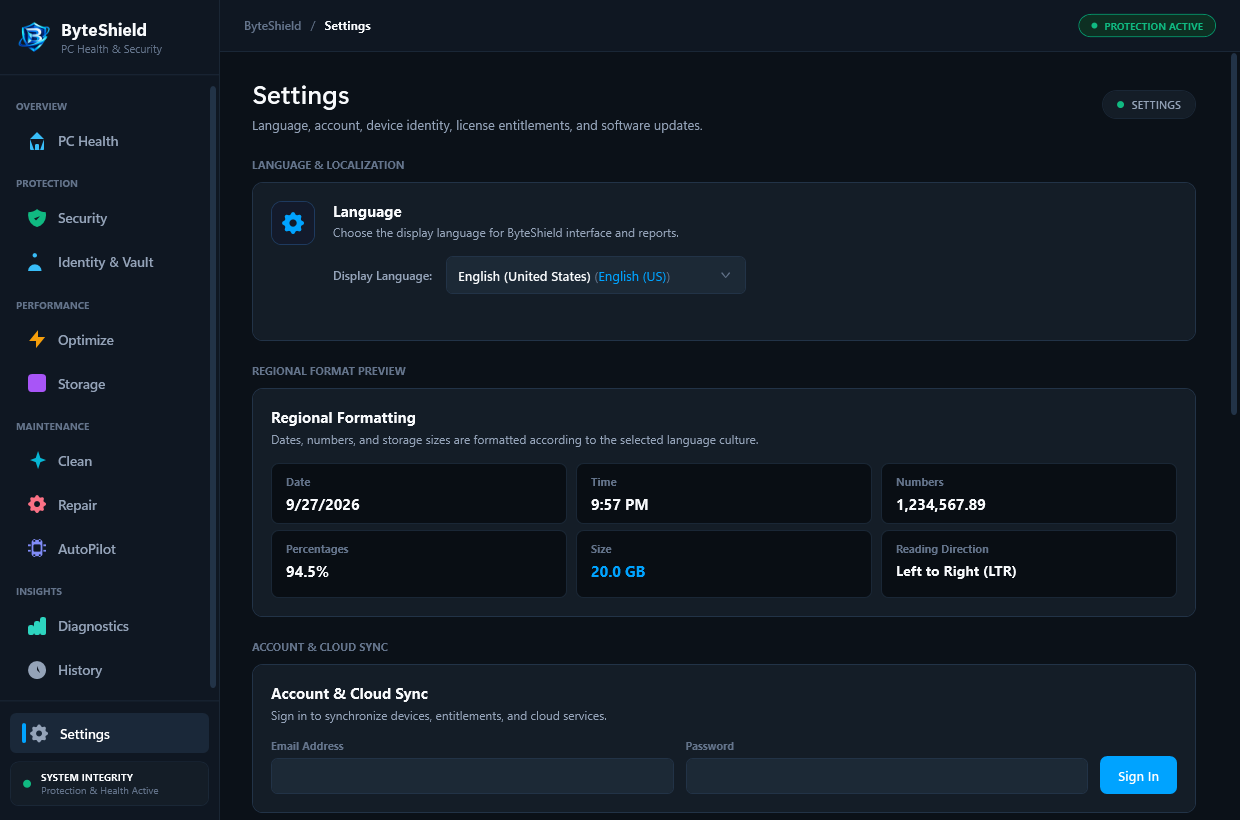The height and width of the screenshot is (820, 1240).
Task: Focus the Email Address field
Action: [x=472, y=776]
